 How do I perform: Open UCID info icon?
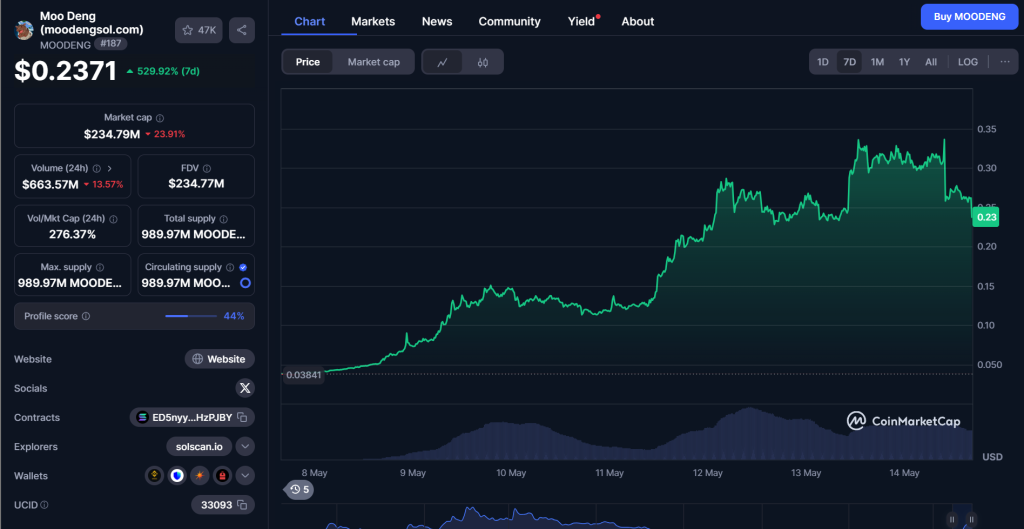tap(44, 505)
